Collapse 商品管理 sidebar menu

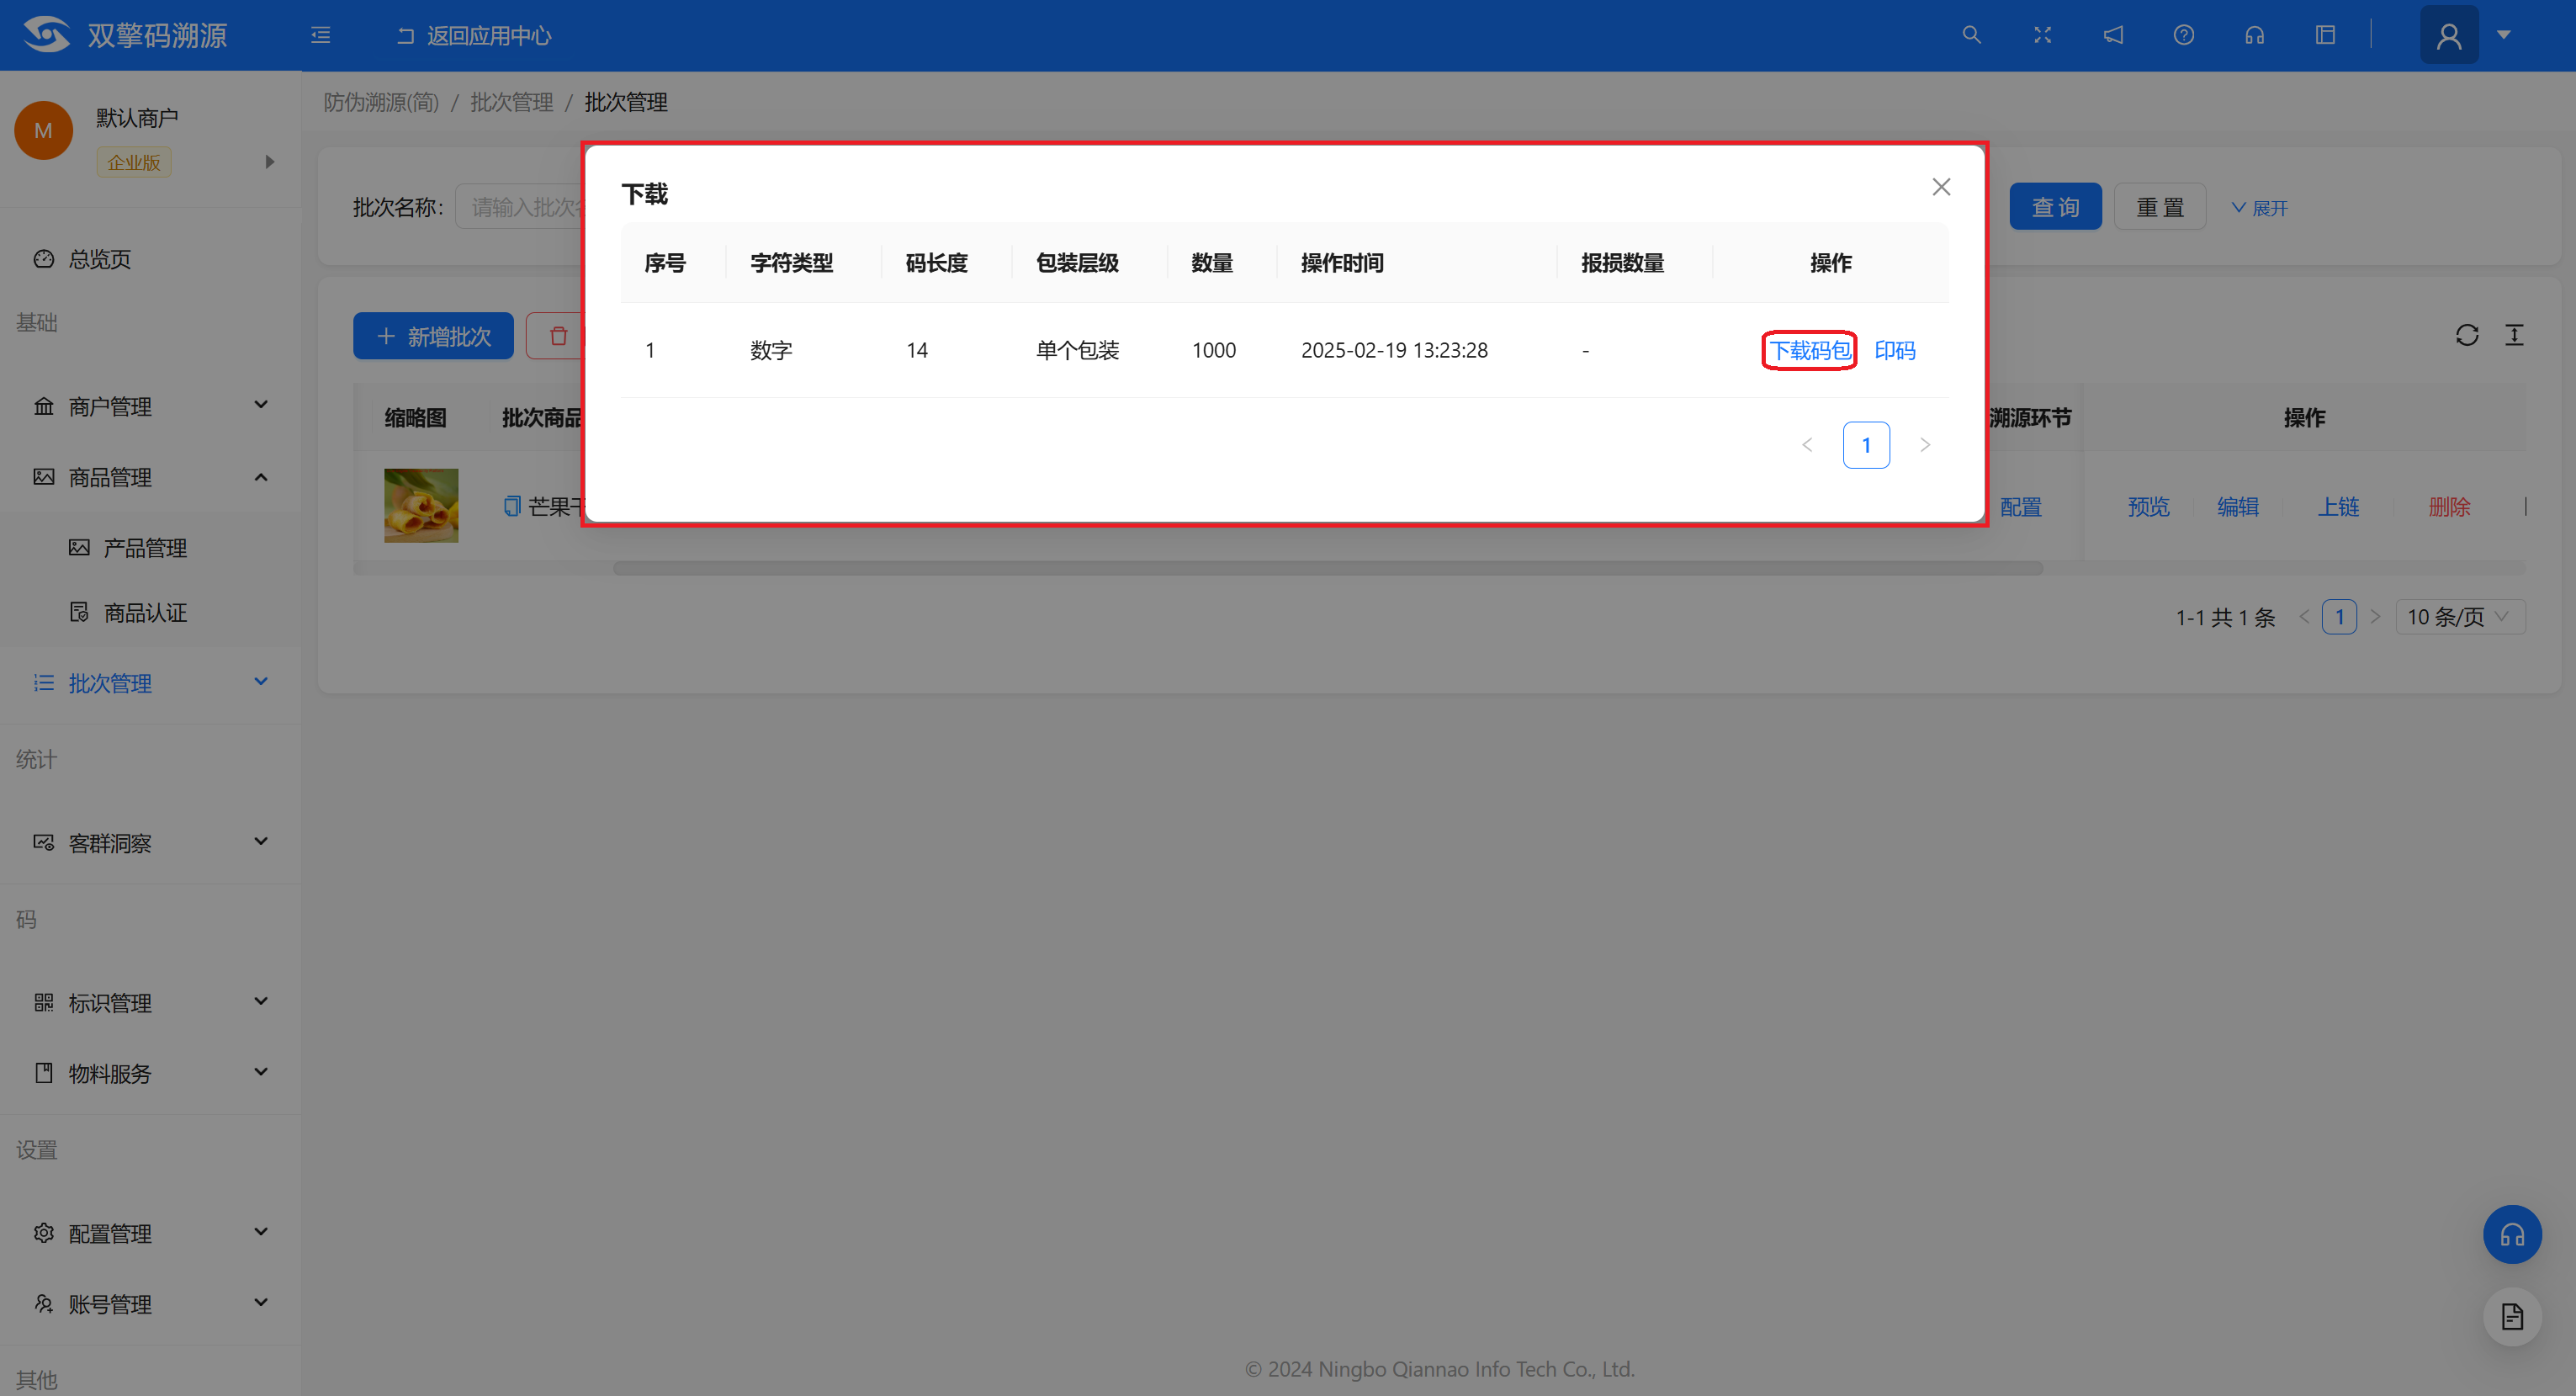click(x=150, y=477)
